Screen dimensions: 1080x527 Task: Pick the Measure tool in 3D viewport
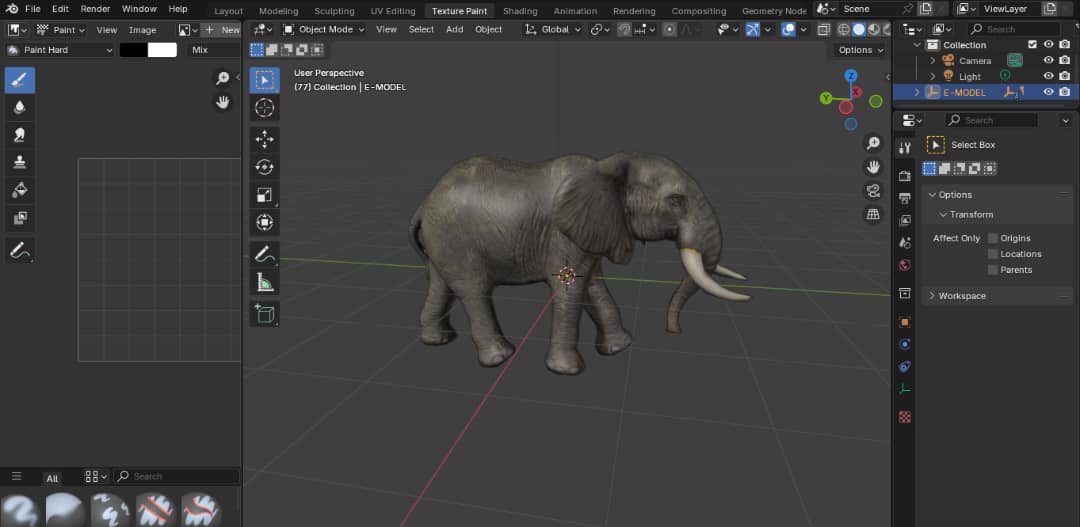(x=264, y=282)
